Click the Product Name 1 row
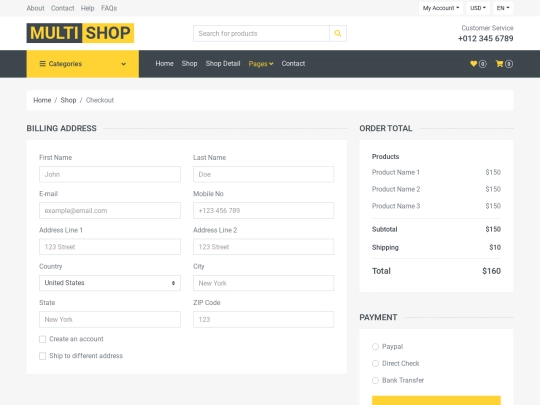Screen dimensions: 540x405 [436, 172]
